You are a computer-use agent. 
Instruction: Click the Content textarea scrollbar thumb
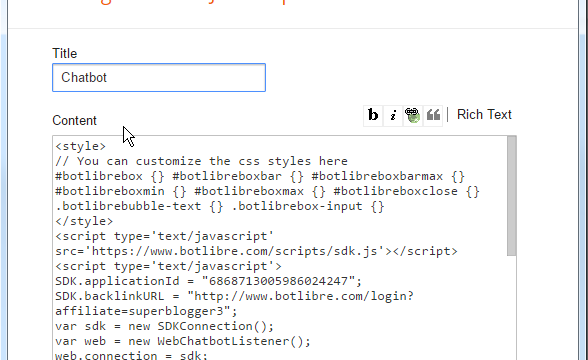[x=512, y=196]
